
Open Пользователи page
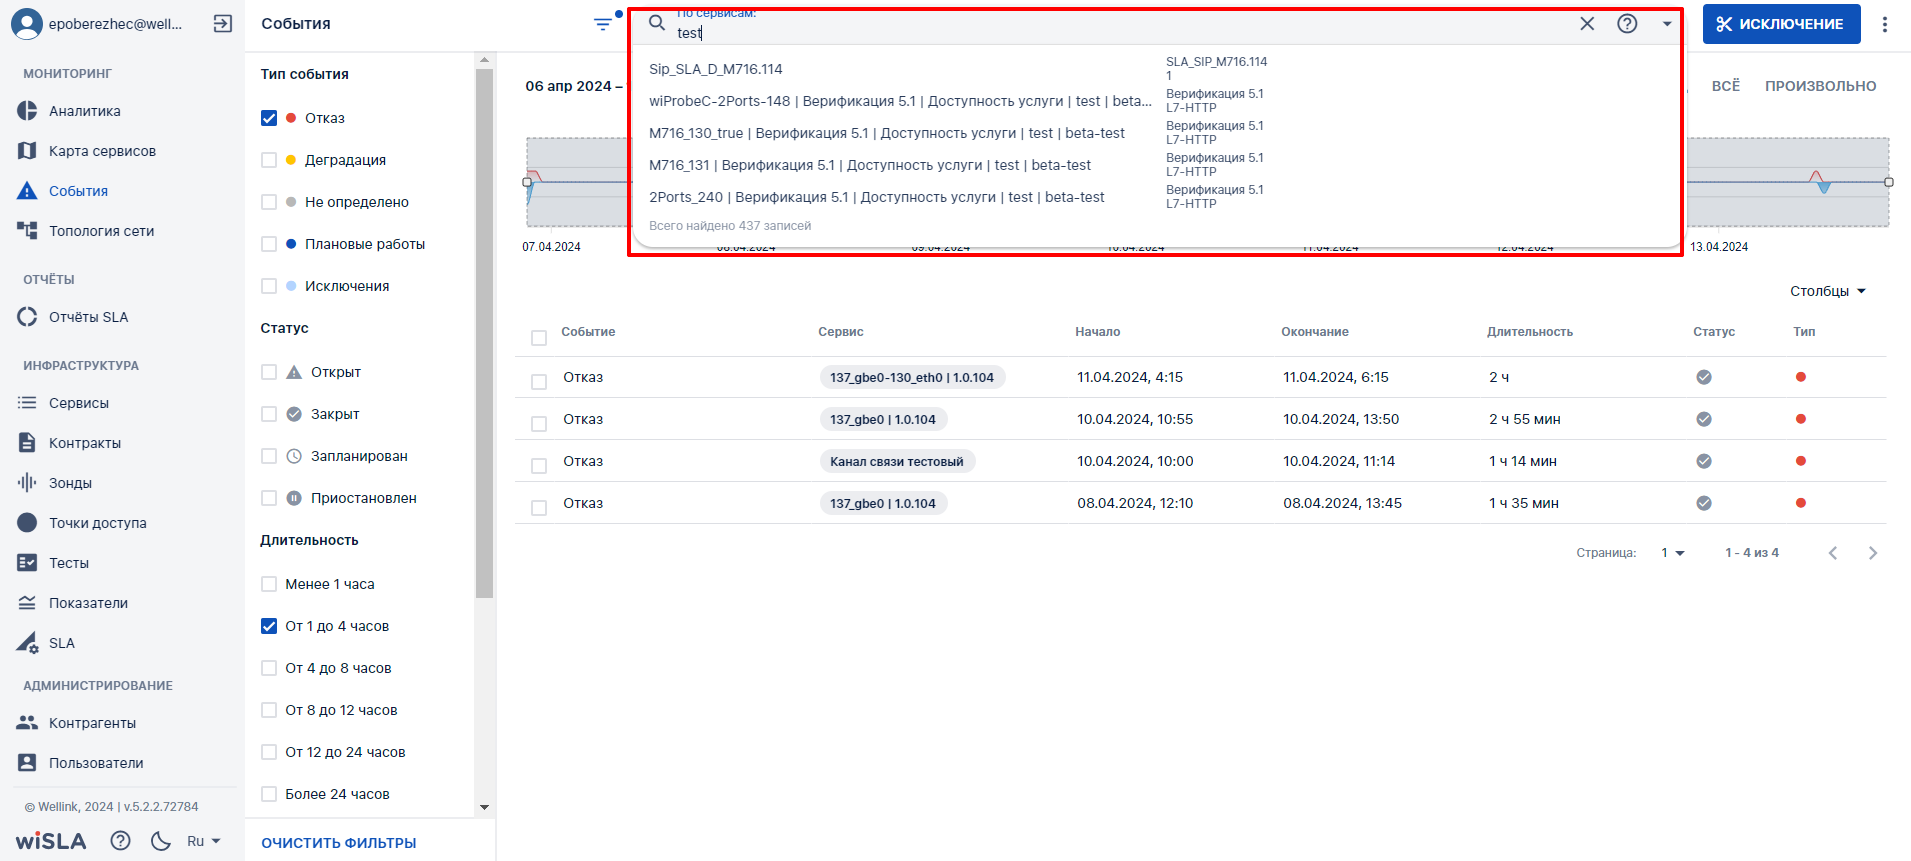(x=80, y=763)
